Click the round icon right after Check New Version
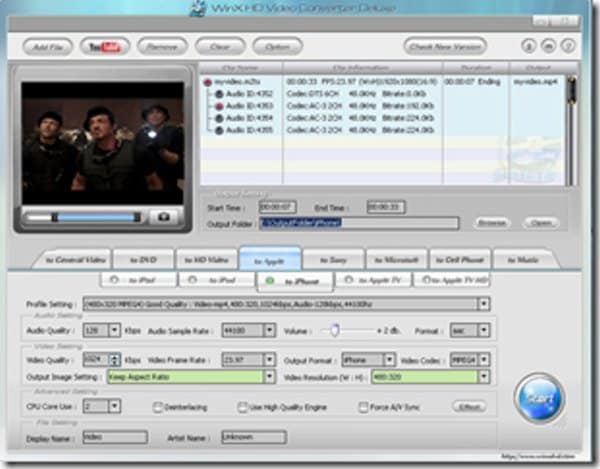Screen dimensions: 600x469 point(529,46)
